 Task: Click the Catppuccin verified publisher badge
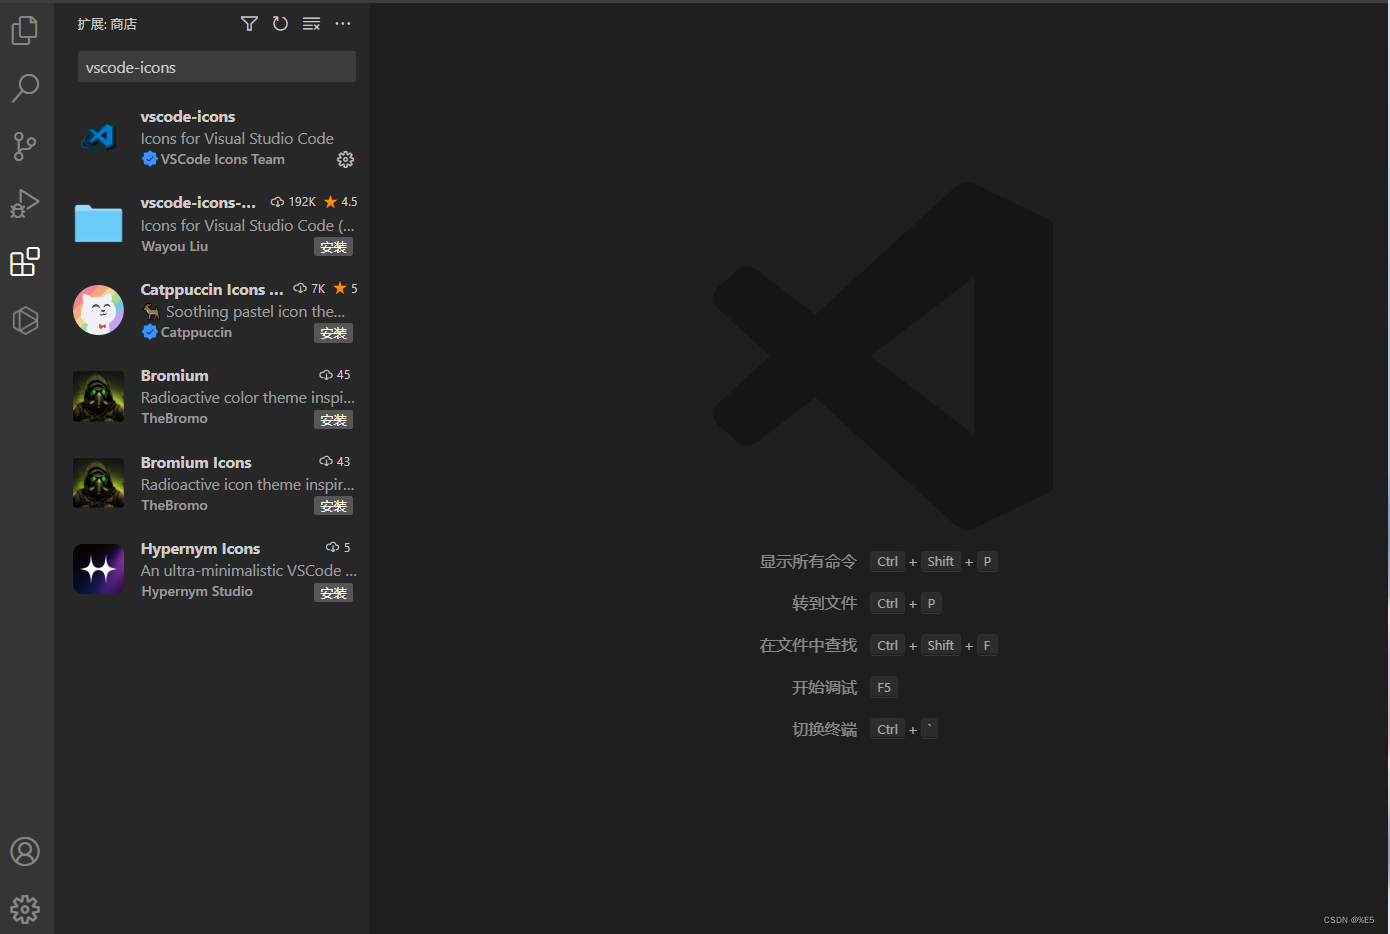click(150, 332)
